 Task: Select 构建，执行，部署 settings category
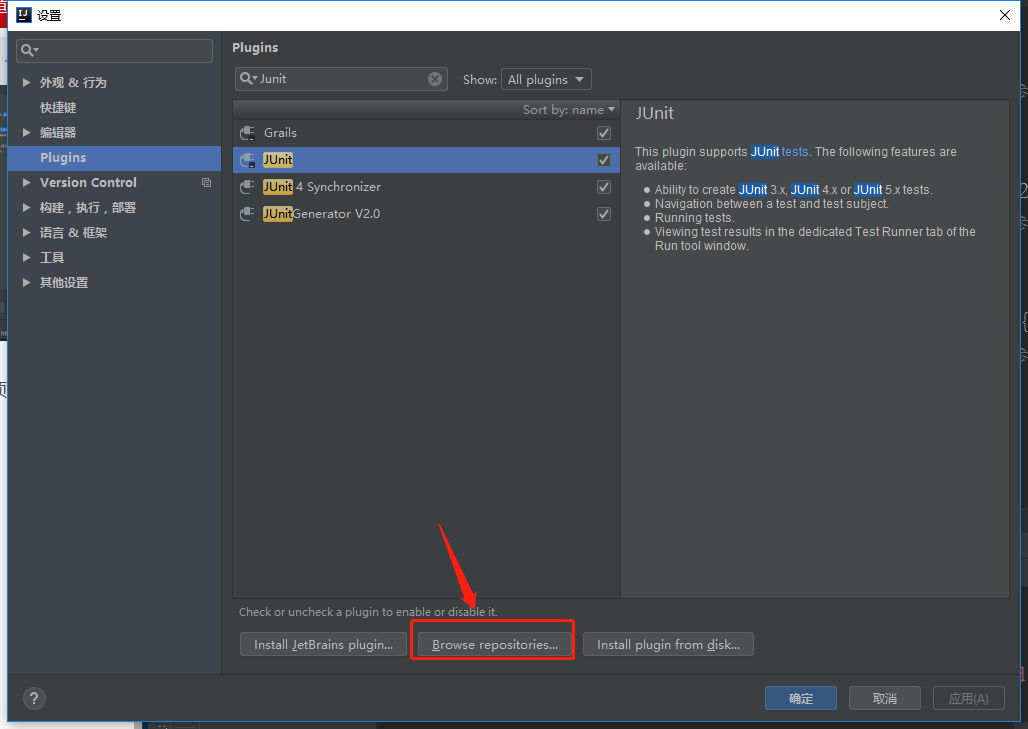[87, 208]
